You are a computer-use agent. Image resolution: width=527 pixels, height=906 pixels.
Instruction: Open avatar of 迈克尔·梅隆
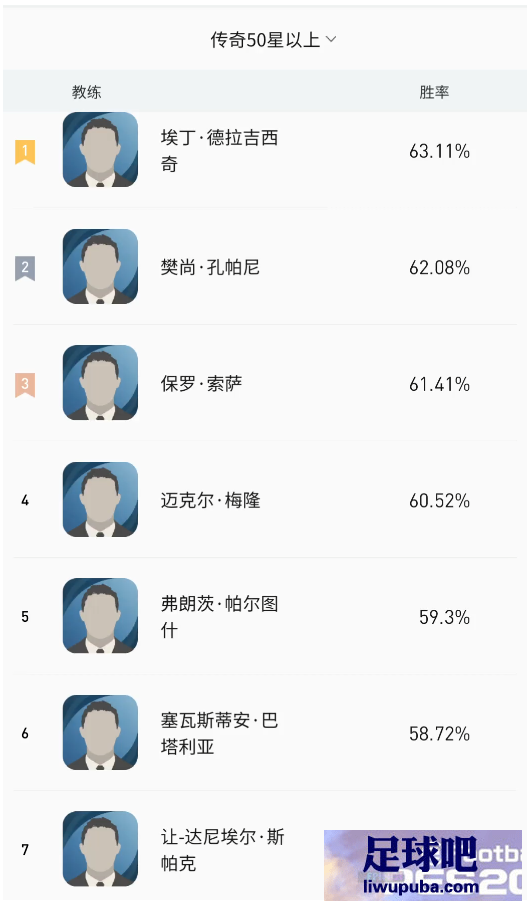(x=101, y=499)
